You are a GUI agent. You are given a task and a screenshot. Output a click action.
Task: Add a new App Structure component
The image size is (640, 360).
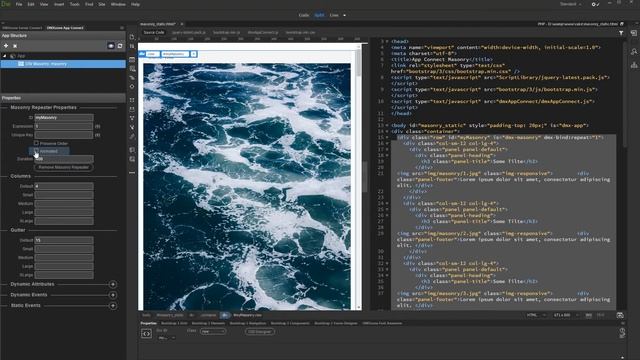tap(6, 46)
